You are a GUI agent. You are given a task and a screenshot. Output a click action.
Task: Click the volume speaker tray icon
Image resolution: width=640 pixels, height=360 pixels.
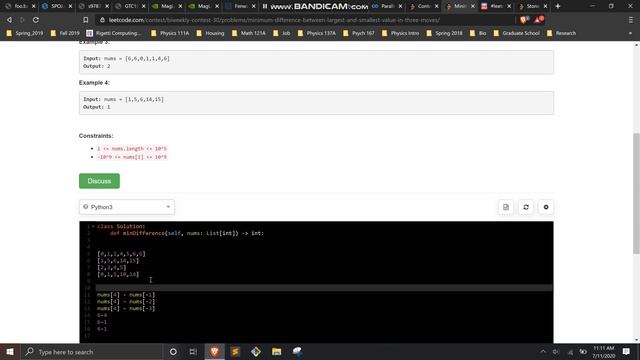[556, 351]
